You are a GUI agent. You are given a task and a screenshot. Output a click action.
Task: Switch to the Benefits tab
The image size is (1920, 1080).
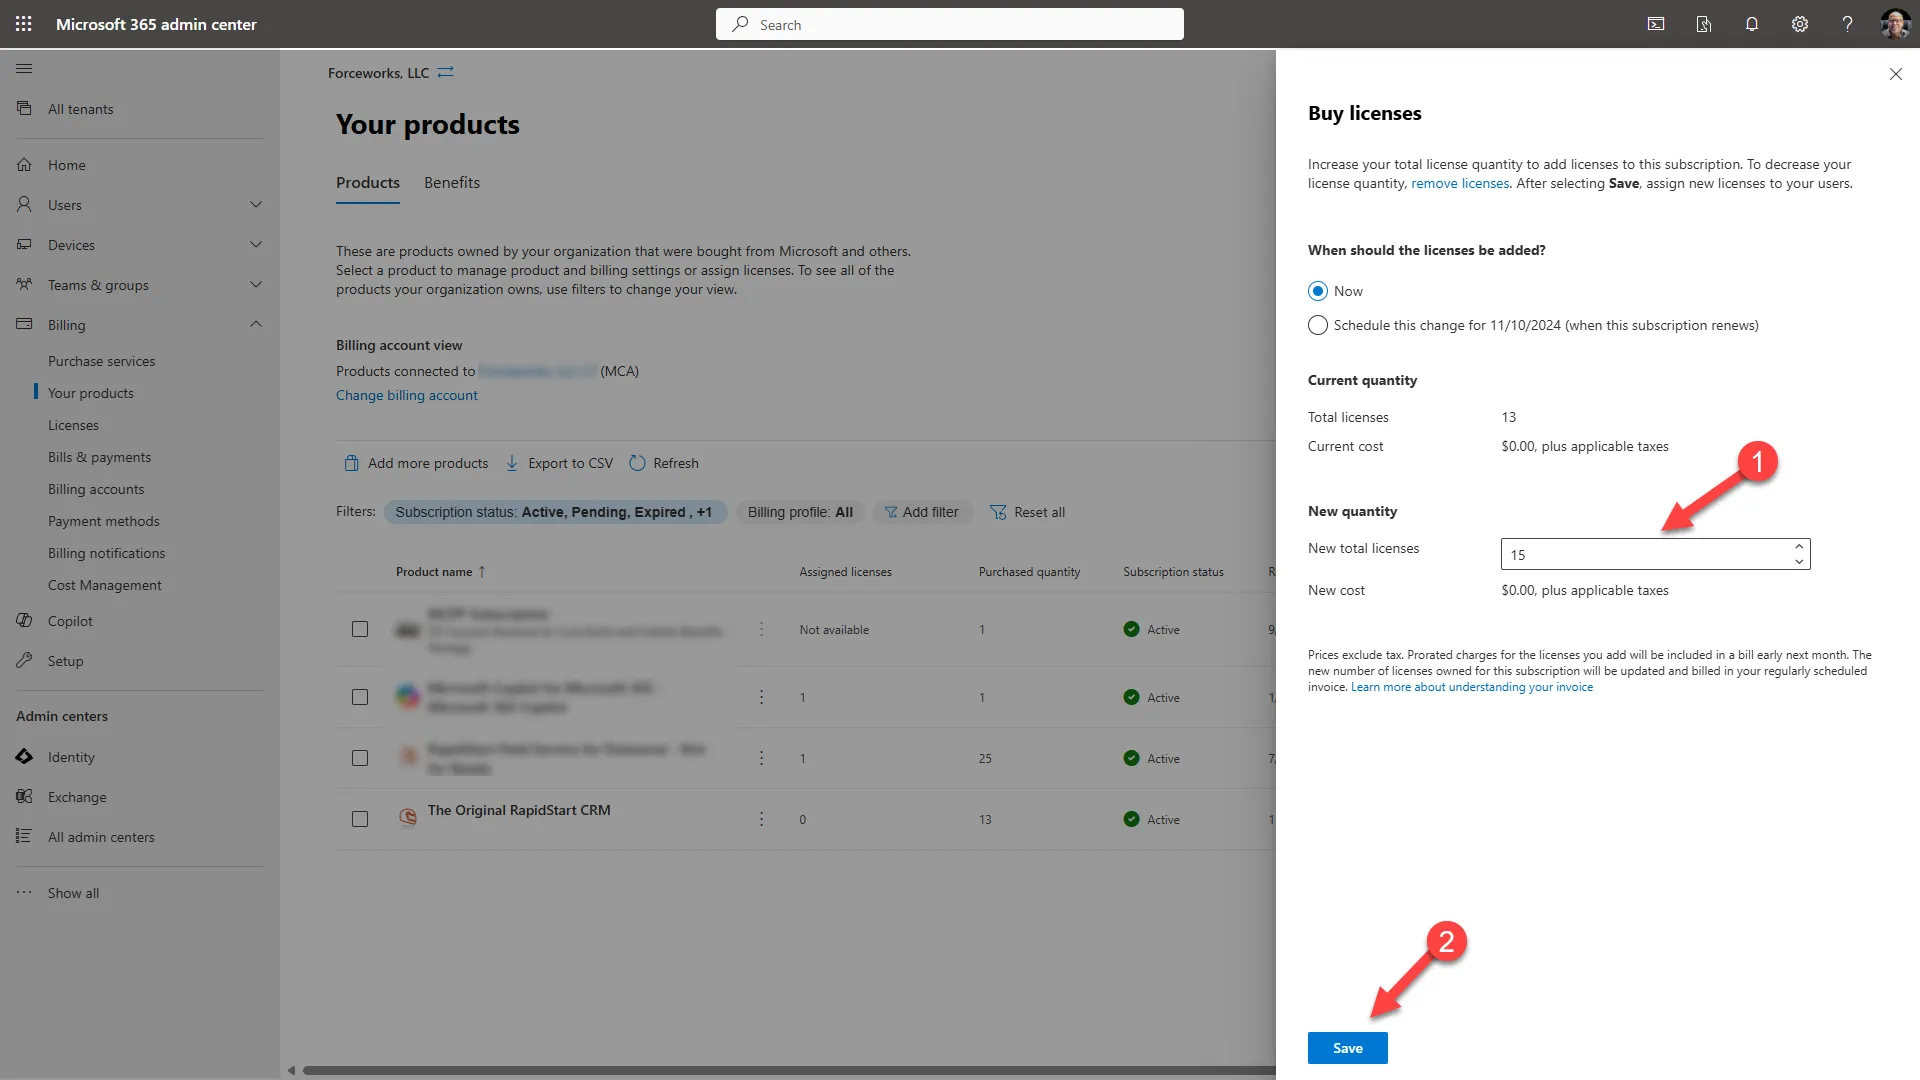pyautogui.click(x=451, y=182)
